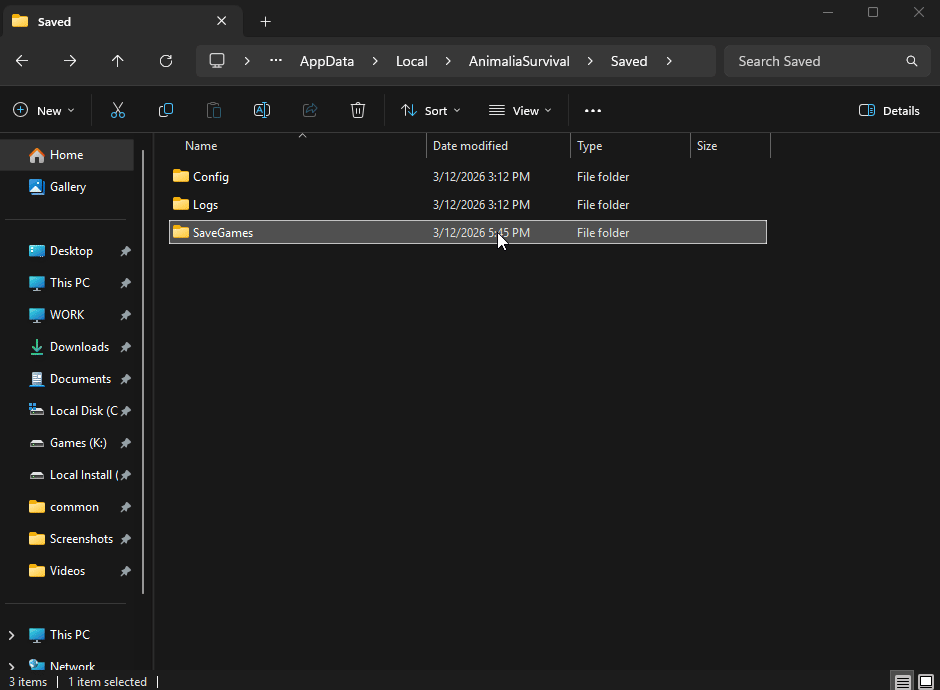Expand This PC tree node
This screenshot has width=940, height=690.
click(12, 635)
